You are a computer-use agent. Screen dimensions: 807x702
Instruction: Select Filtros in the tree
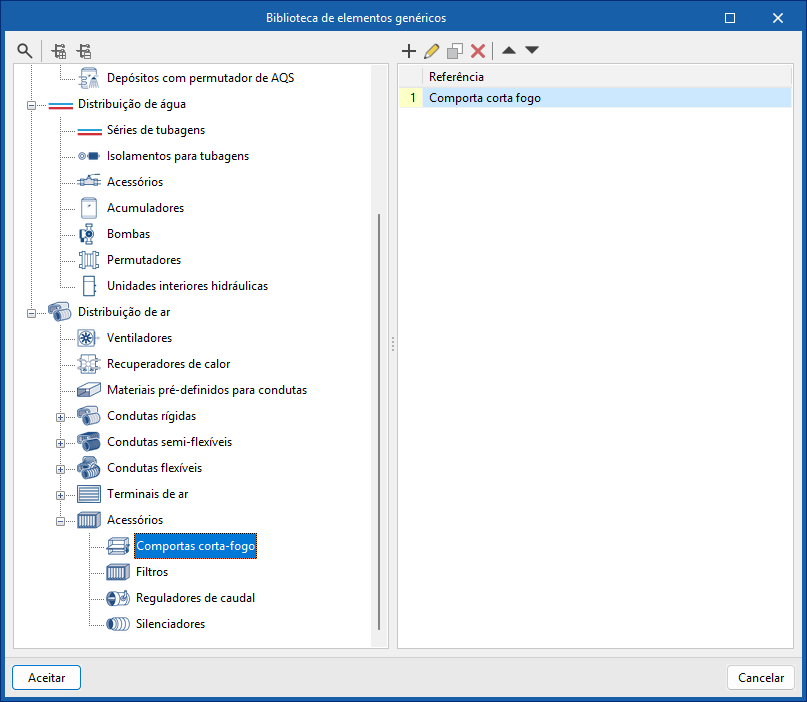coord(151,572)
